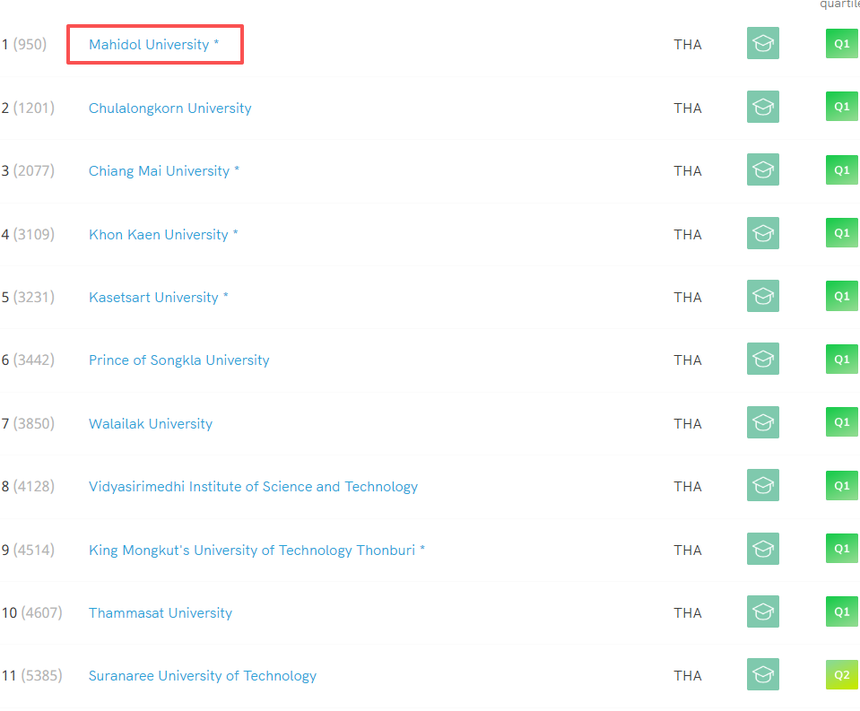The width and height of the screenshot is (860, 711).
Task: Click the Q1 badge for Mahidol University
Action: 841,44
